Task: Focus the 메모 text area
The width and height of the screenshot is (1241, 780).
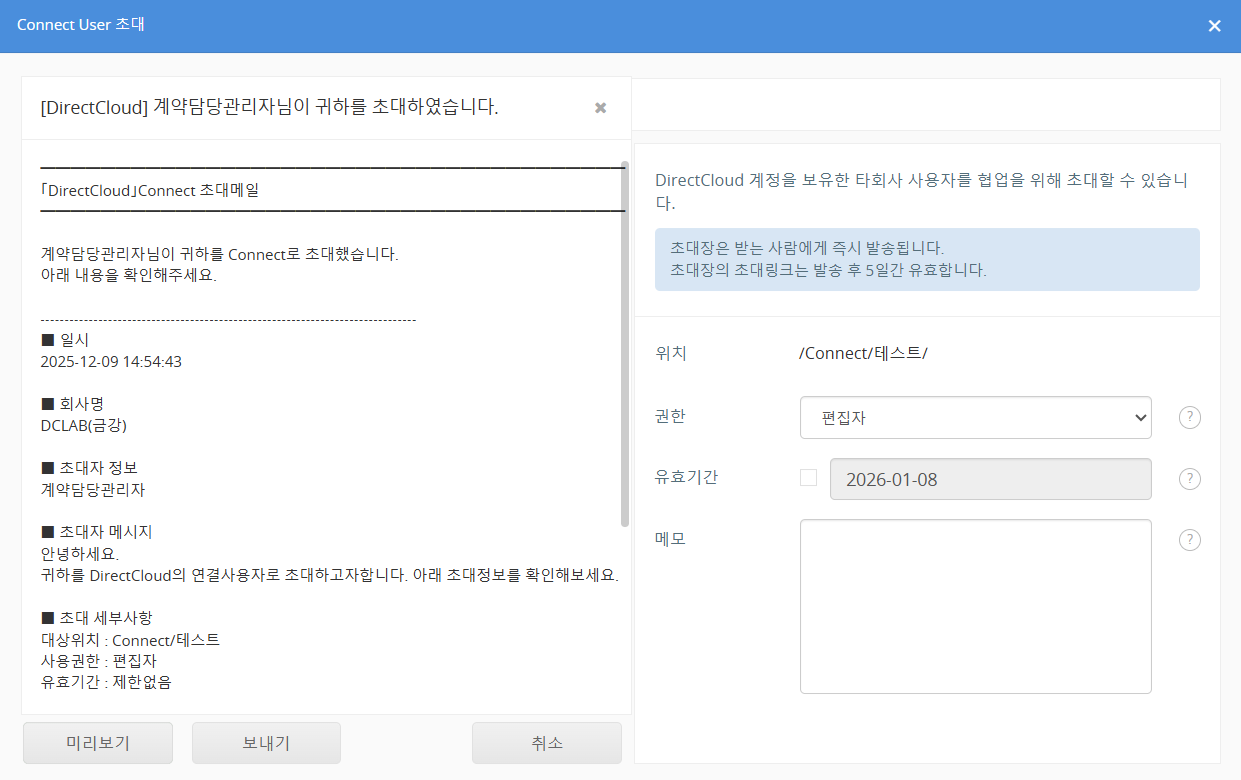Action: click(x=976, y=606)
